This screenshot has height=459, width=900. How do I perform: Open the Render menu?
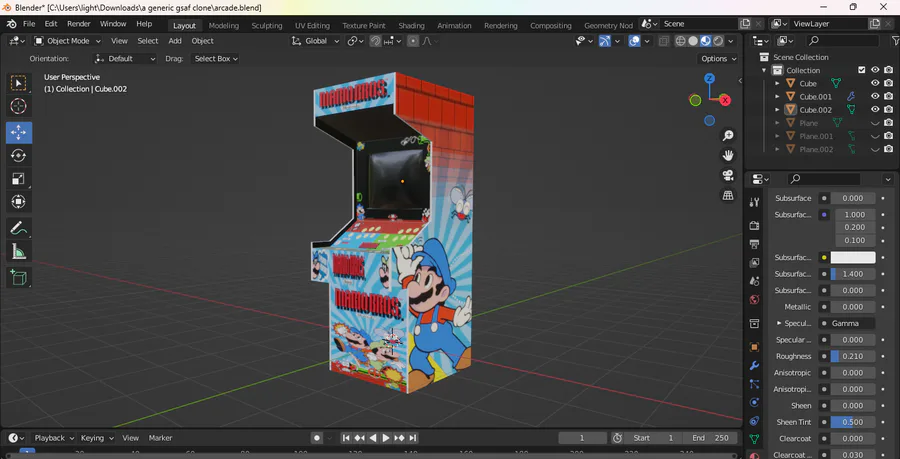coord(79,24)
